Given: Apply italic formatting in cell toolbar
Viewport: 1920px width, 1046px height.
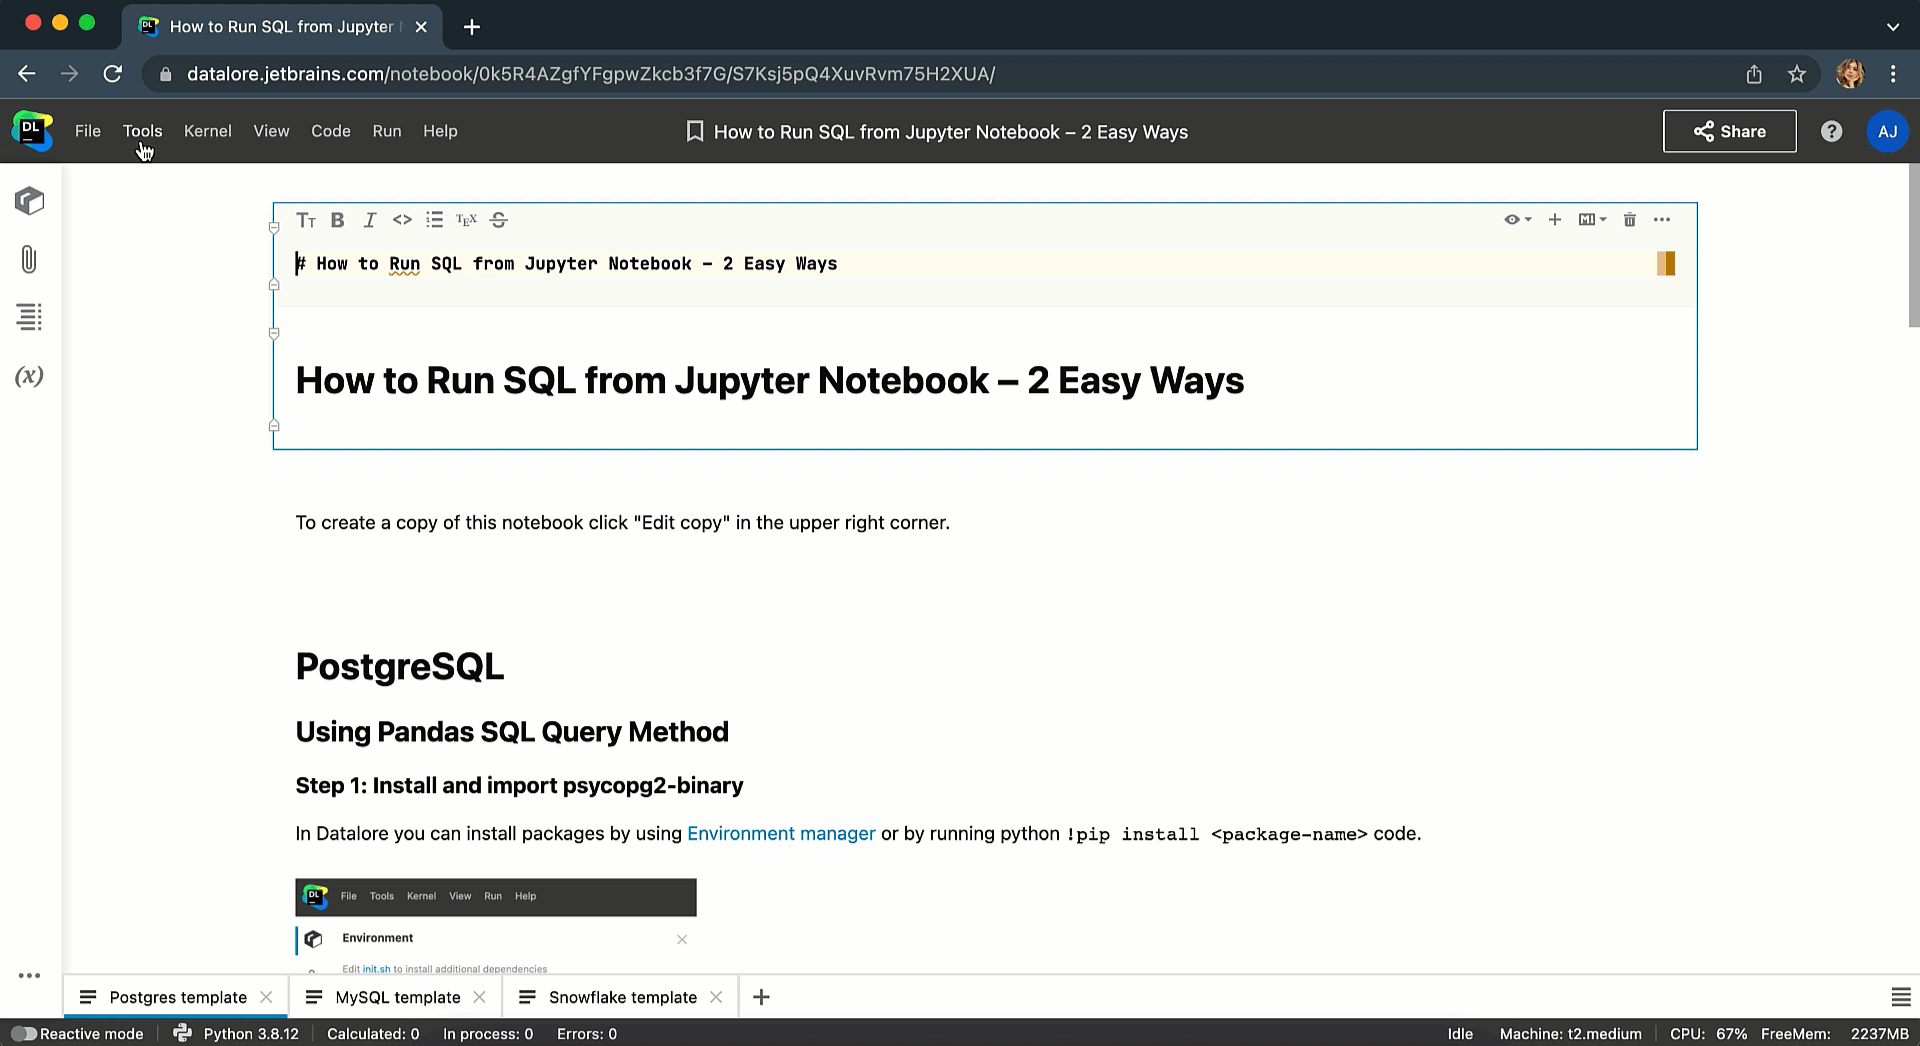Looking at the screenshot, I should (370, 220).
